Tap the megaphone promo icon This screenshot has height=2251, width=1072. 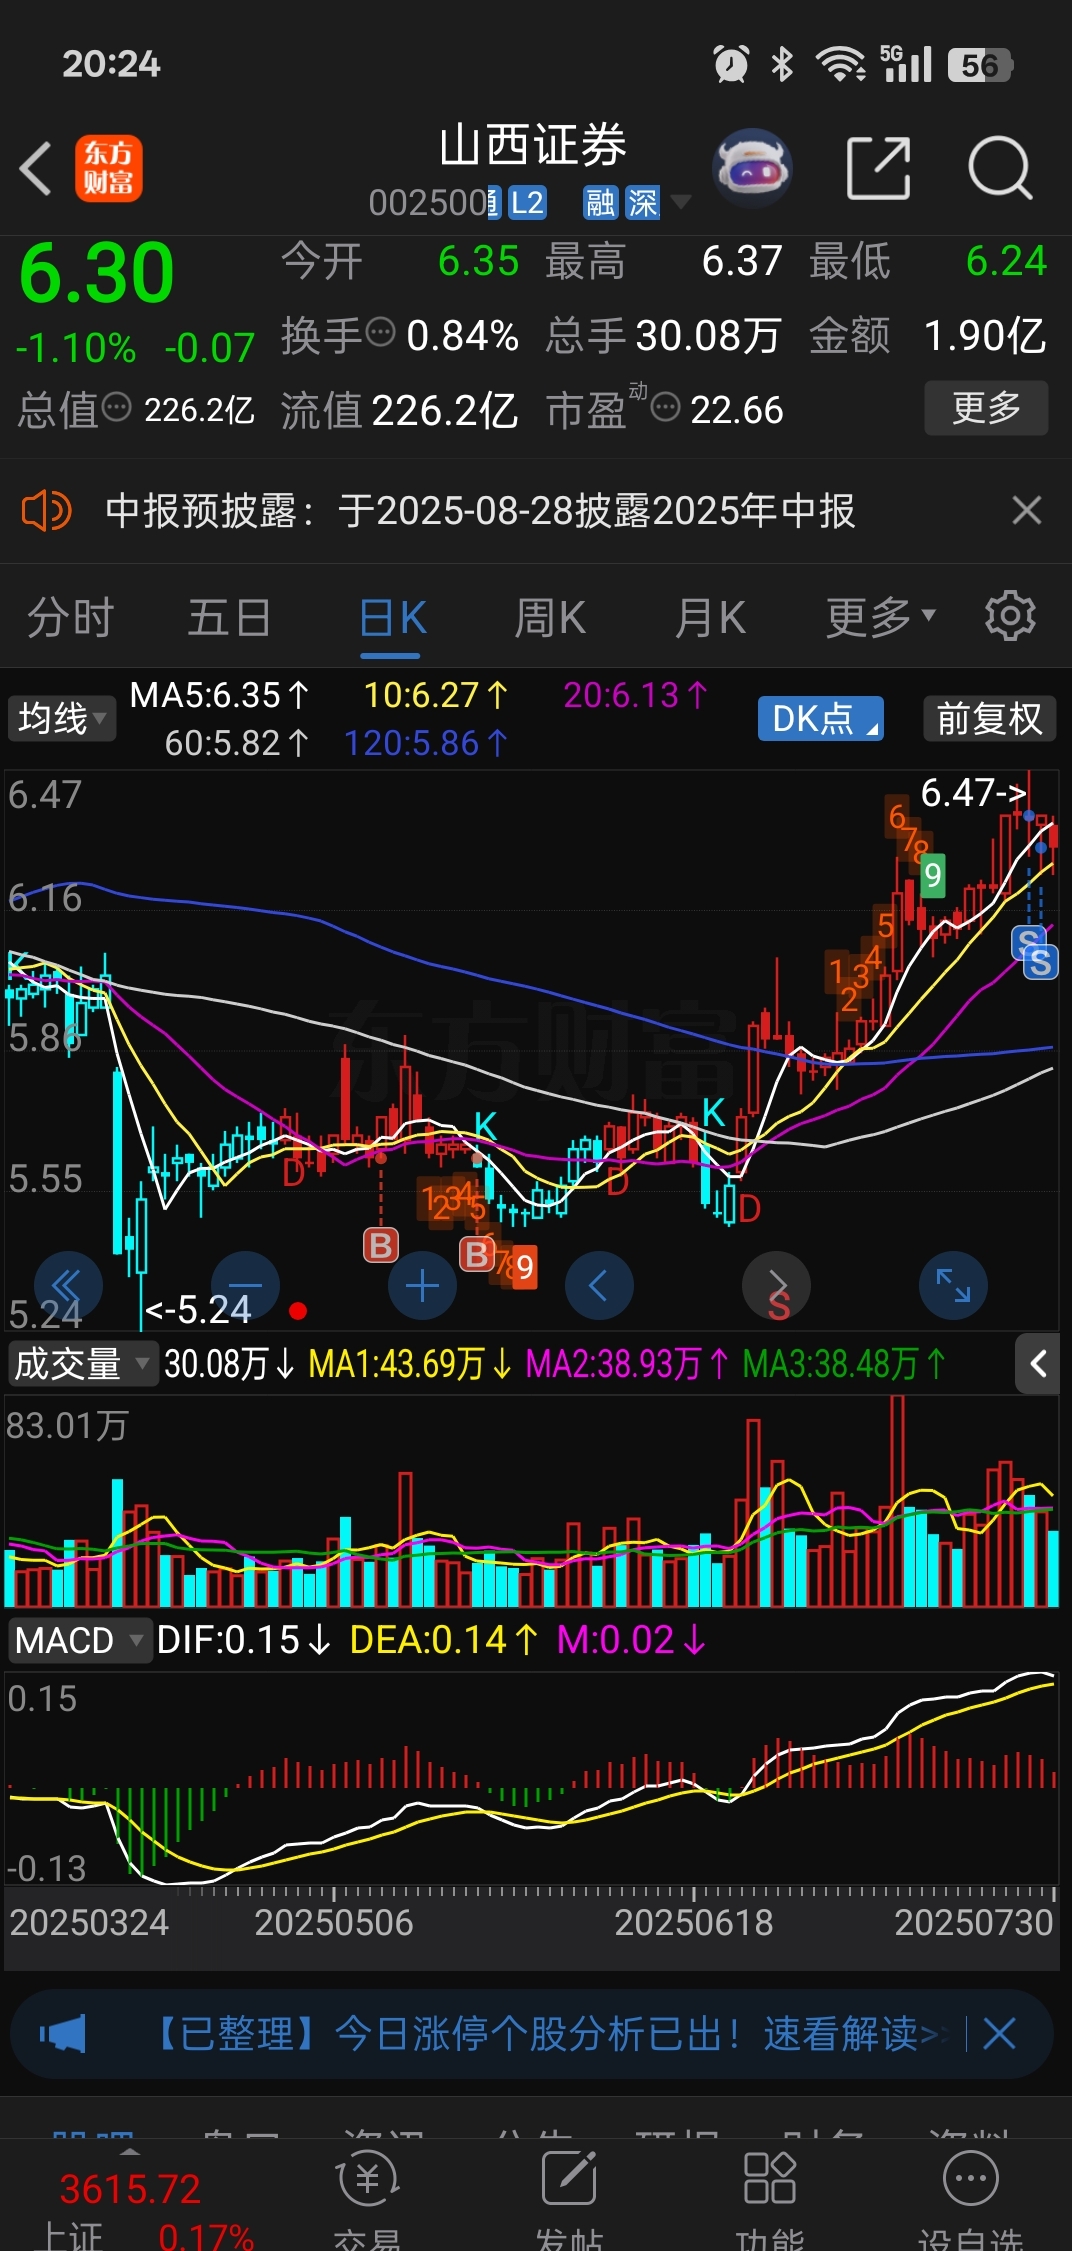coord(62,2033)
